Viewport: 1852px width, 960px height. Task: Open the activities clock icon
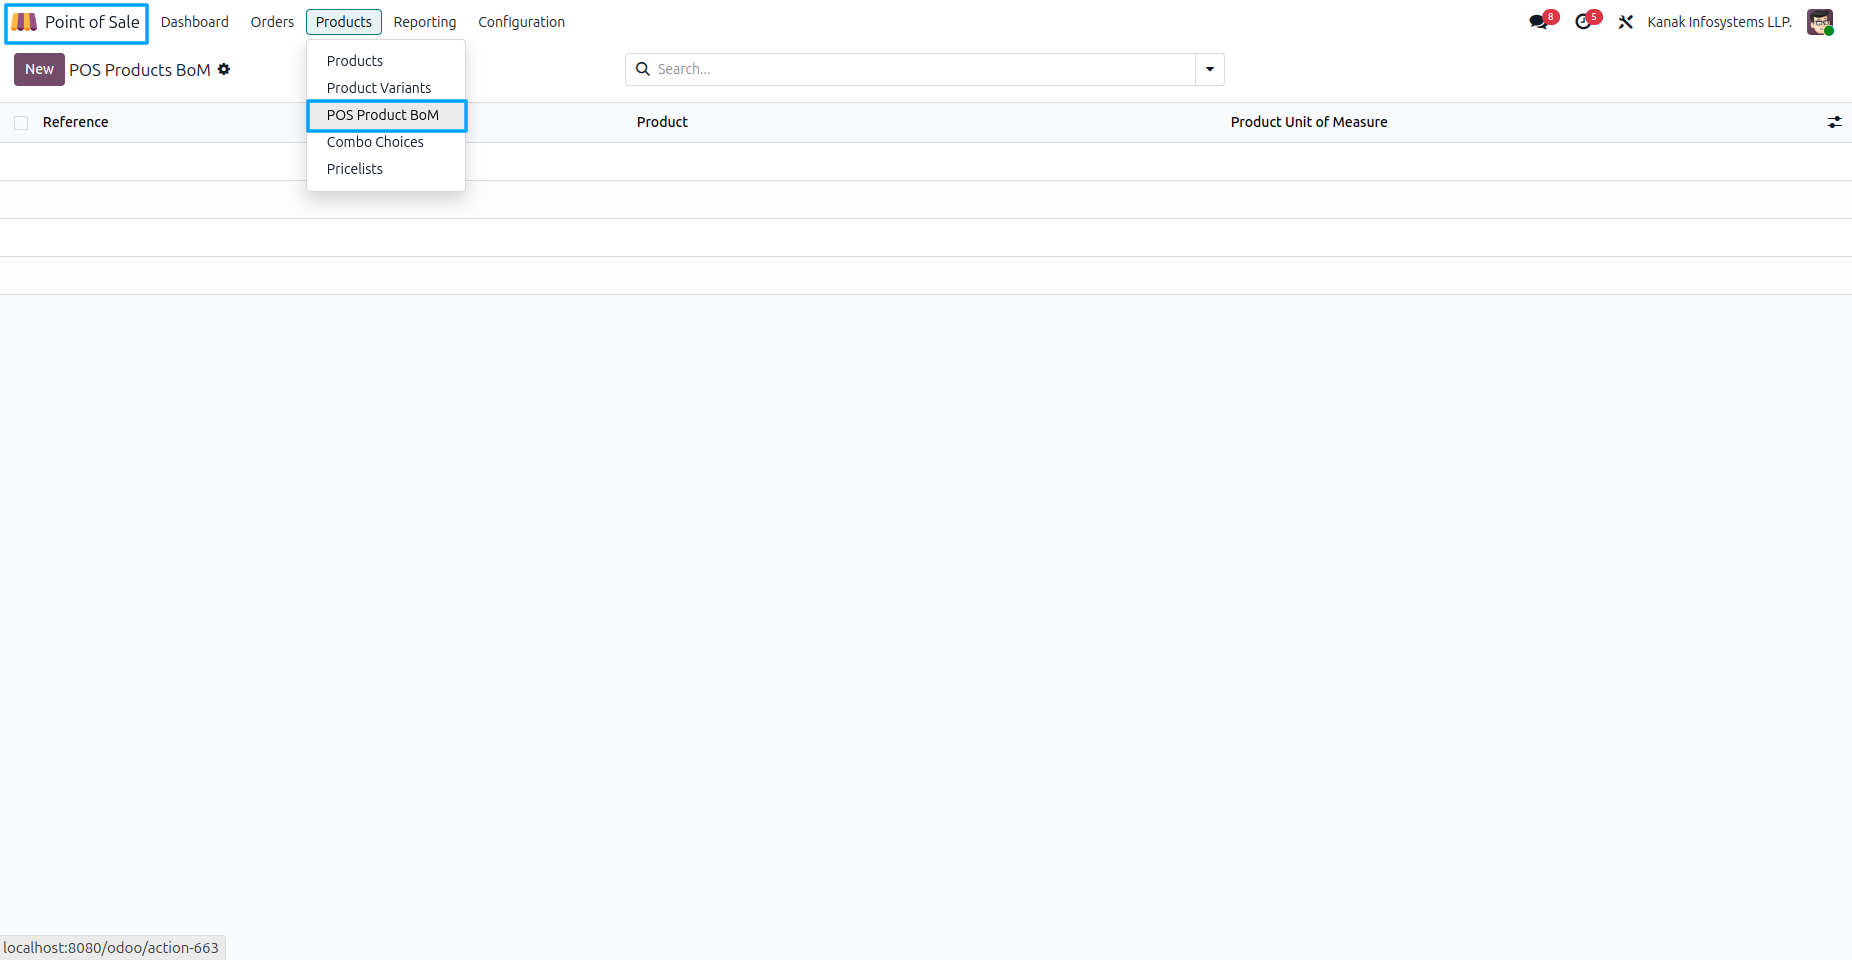[1584, 22]
